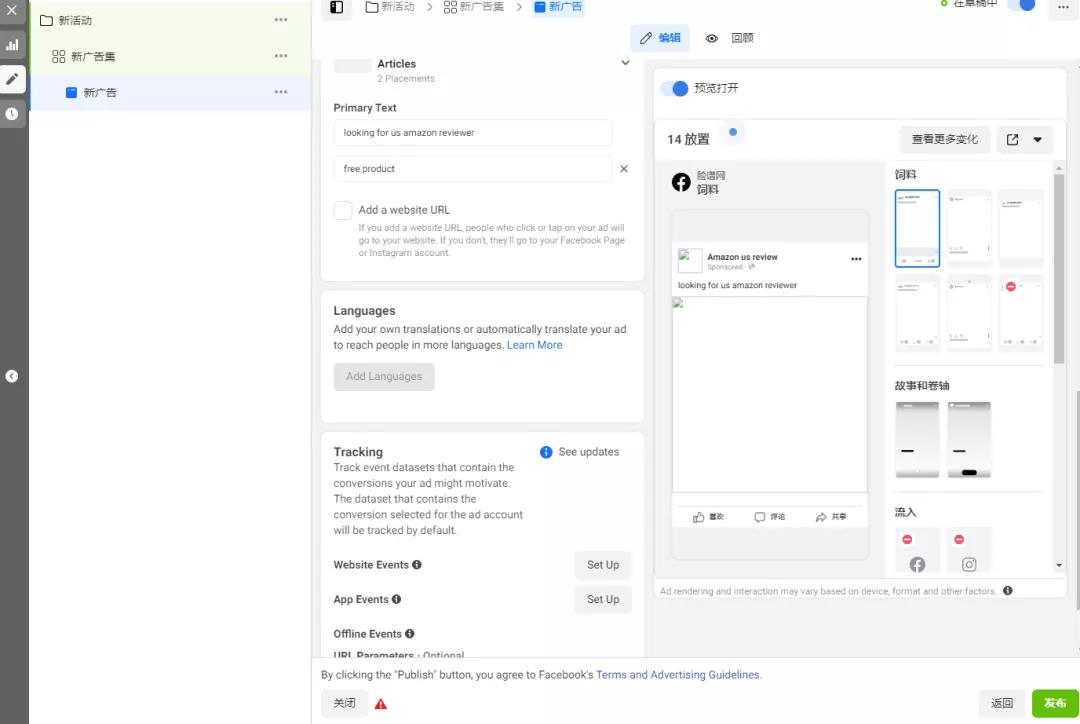Open preview in new window icon
Viewport: 1080px width, 724px height.
[1012, 140]
